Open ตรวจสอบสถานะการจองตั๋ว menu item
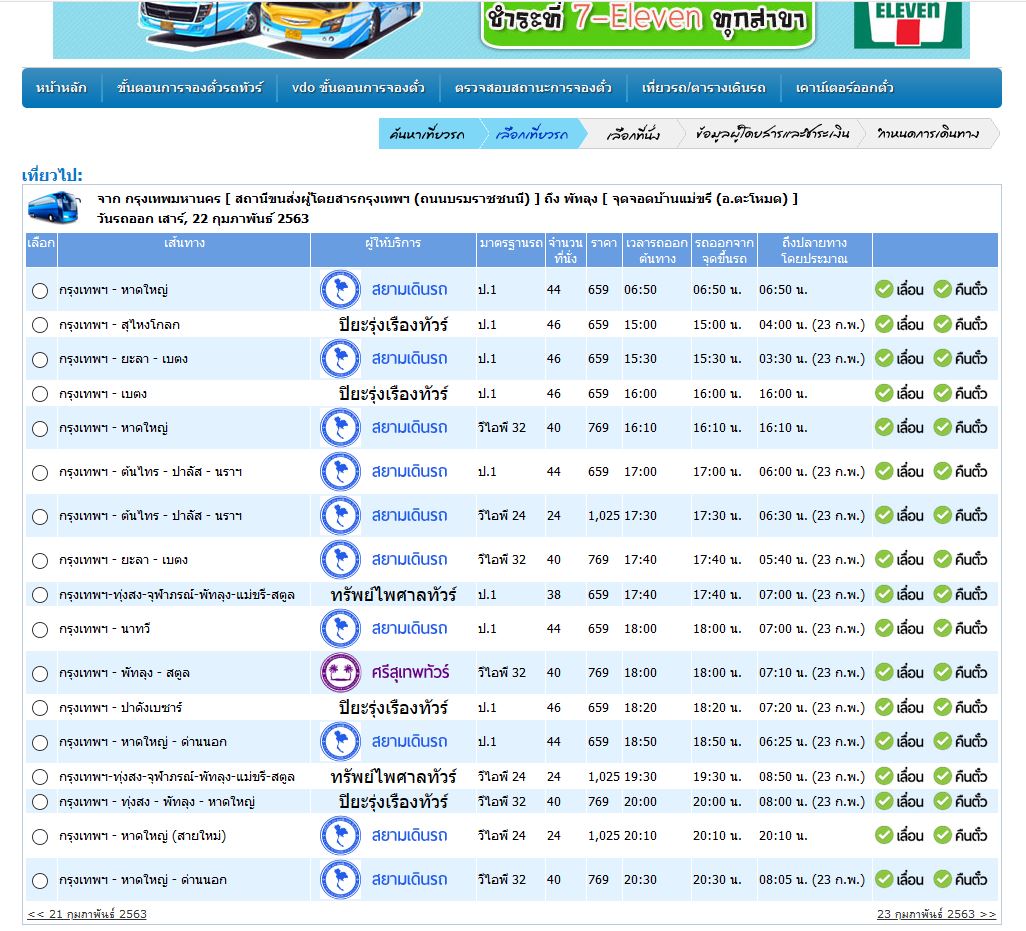This screenshot has width=1026, height=931. point(533,88)
